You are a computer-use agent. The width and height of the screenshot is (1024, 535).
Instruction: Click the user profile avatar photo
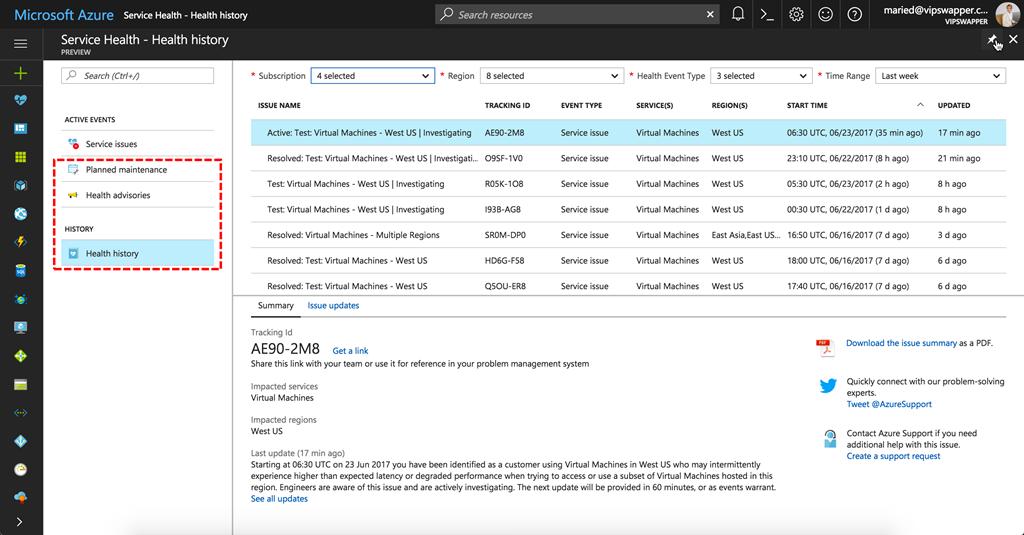click(1007, 14)
